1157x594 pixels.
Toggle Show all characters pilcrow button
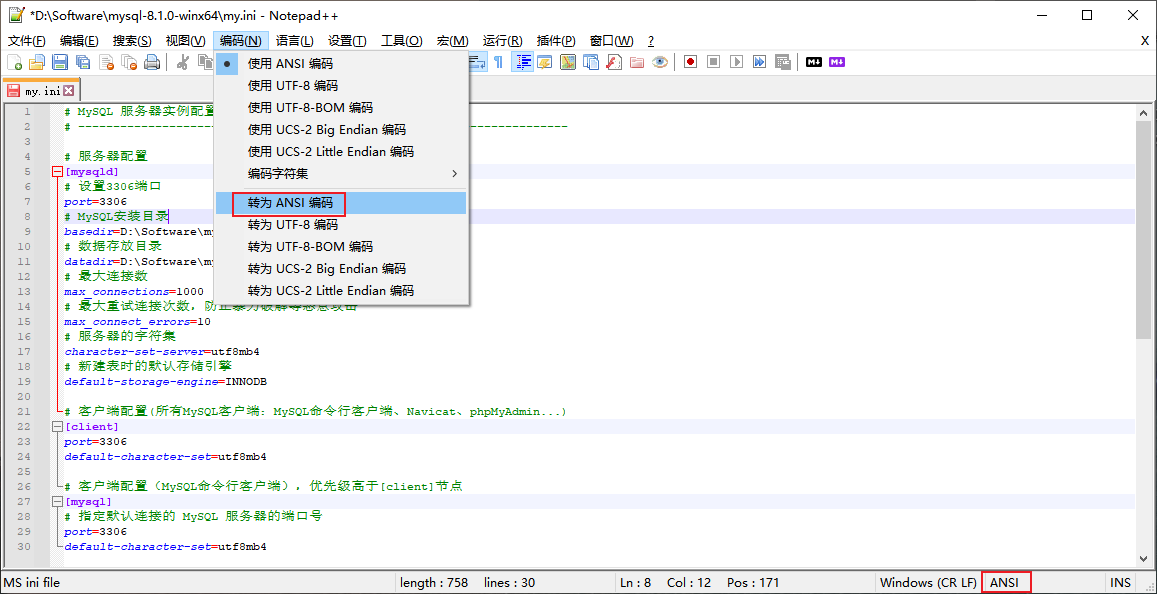point(498,62)
